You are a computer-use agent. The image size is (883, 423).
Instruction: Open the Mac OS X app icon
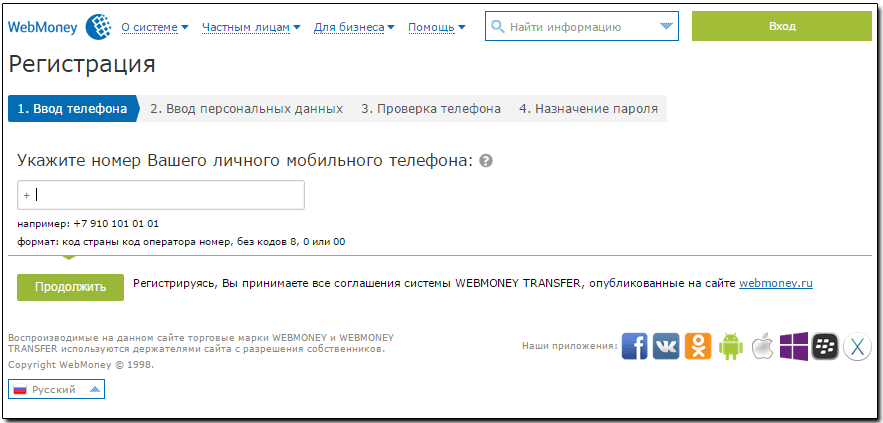click(x=857, y=346)
